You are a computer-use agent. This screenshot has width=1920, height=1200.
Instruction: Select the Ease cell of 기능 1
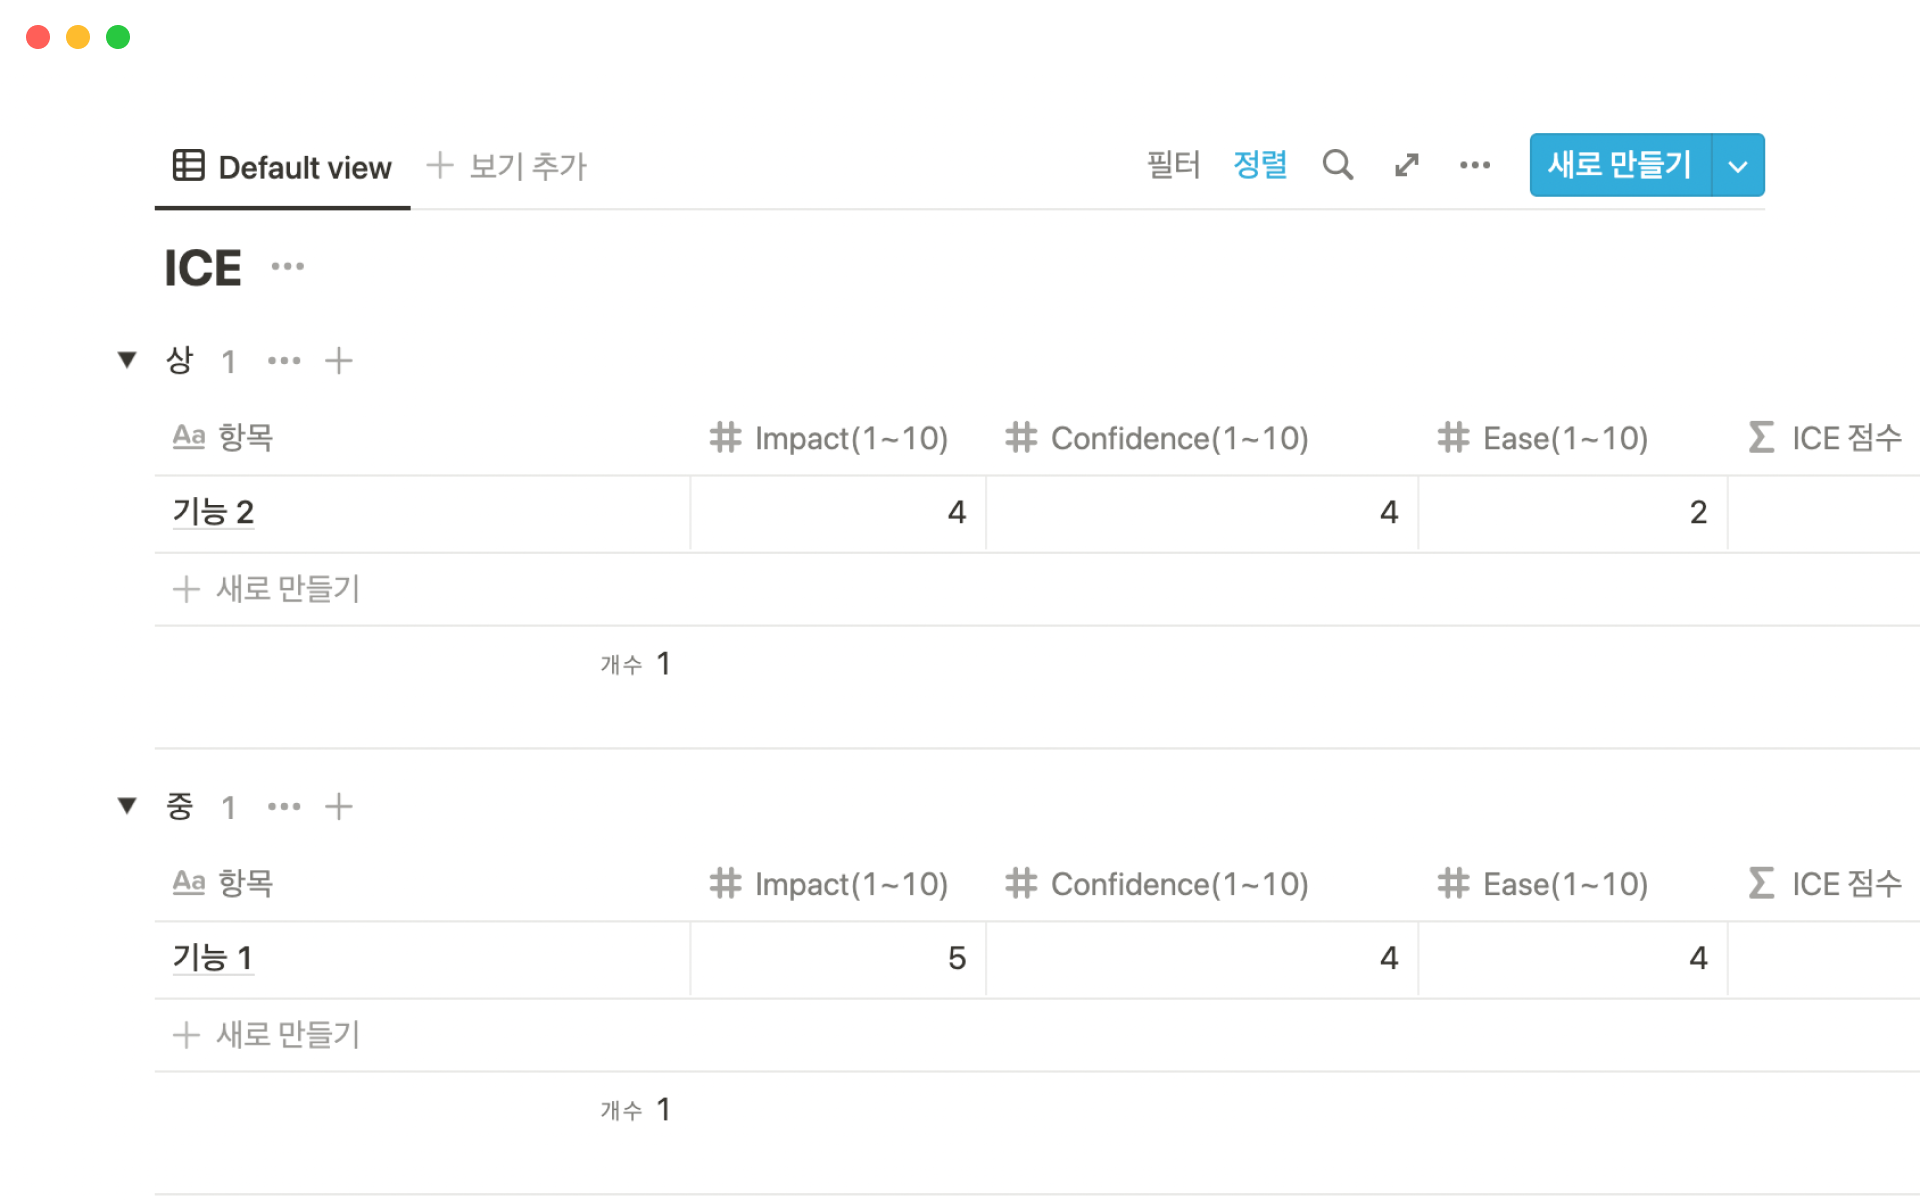tap(1572, 958)
